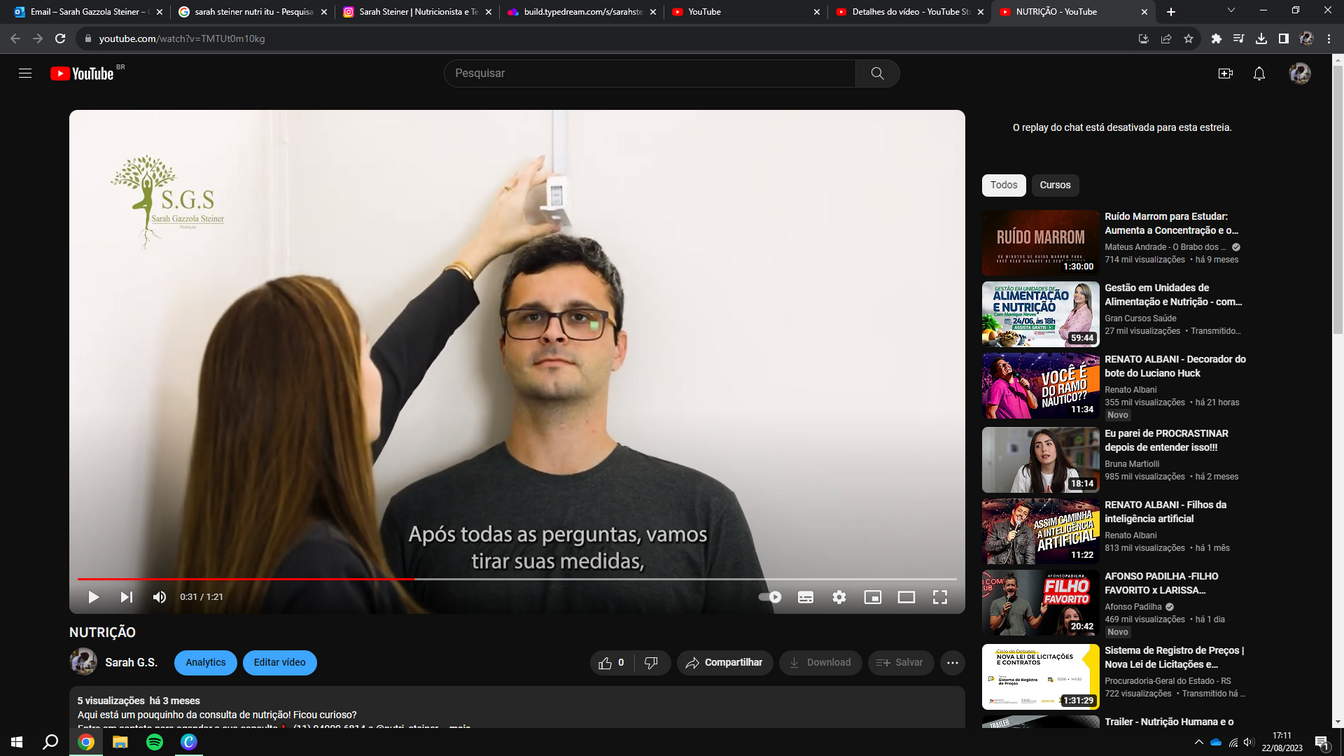Skip to next video
Viewport: 1344px width, 756px height.
(126, 597)
